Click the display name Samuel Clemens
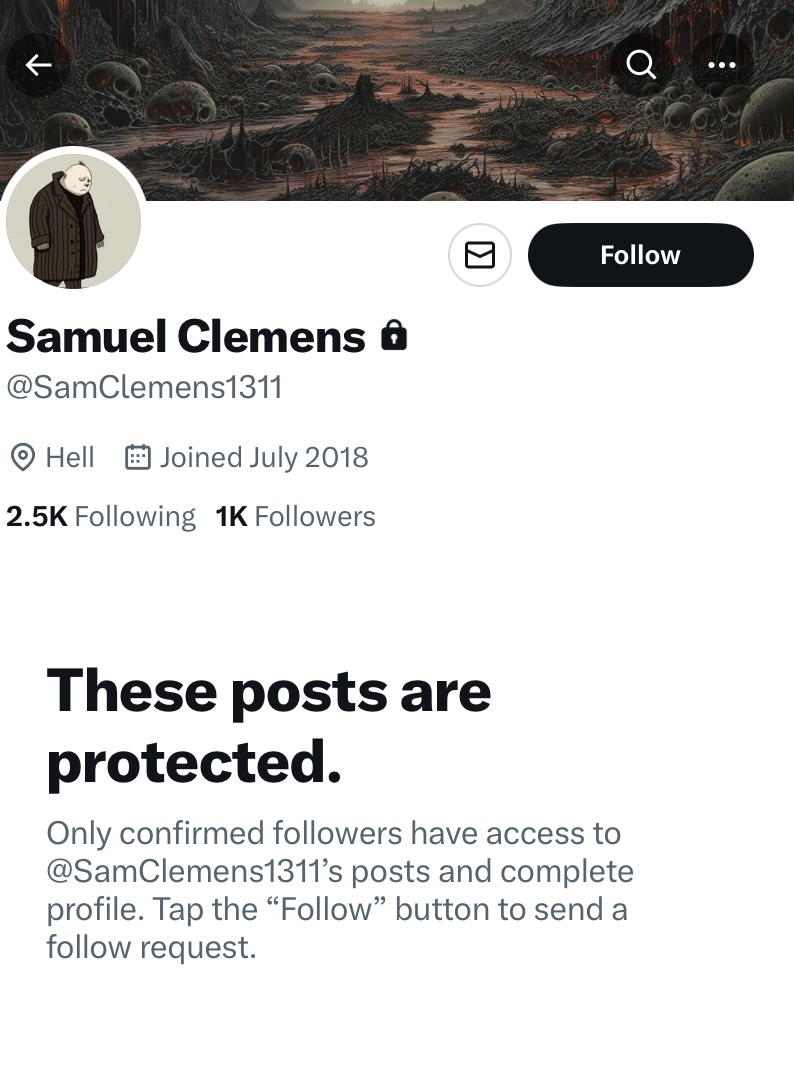This screenshot has height=1082, width=794. click(186, 338)
